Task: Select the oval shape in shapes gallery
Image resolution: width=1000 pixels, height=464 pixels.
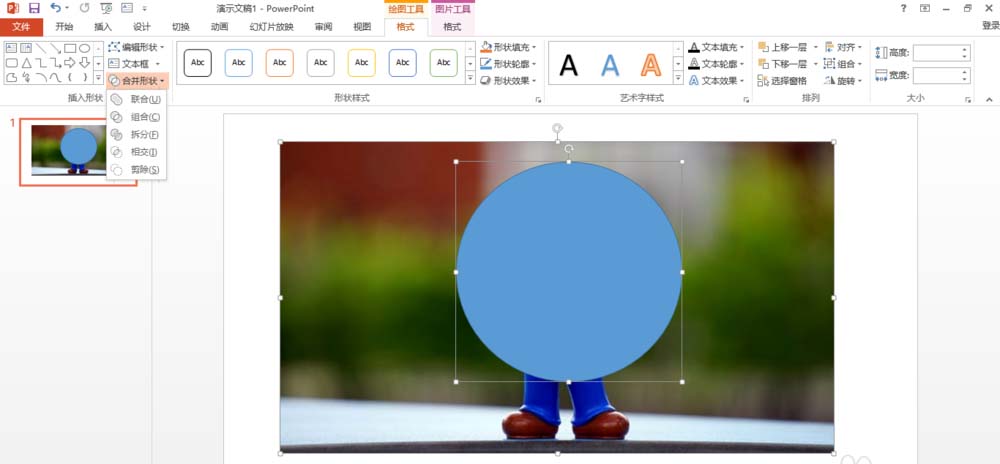Action: (84, 48)
